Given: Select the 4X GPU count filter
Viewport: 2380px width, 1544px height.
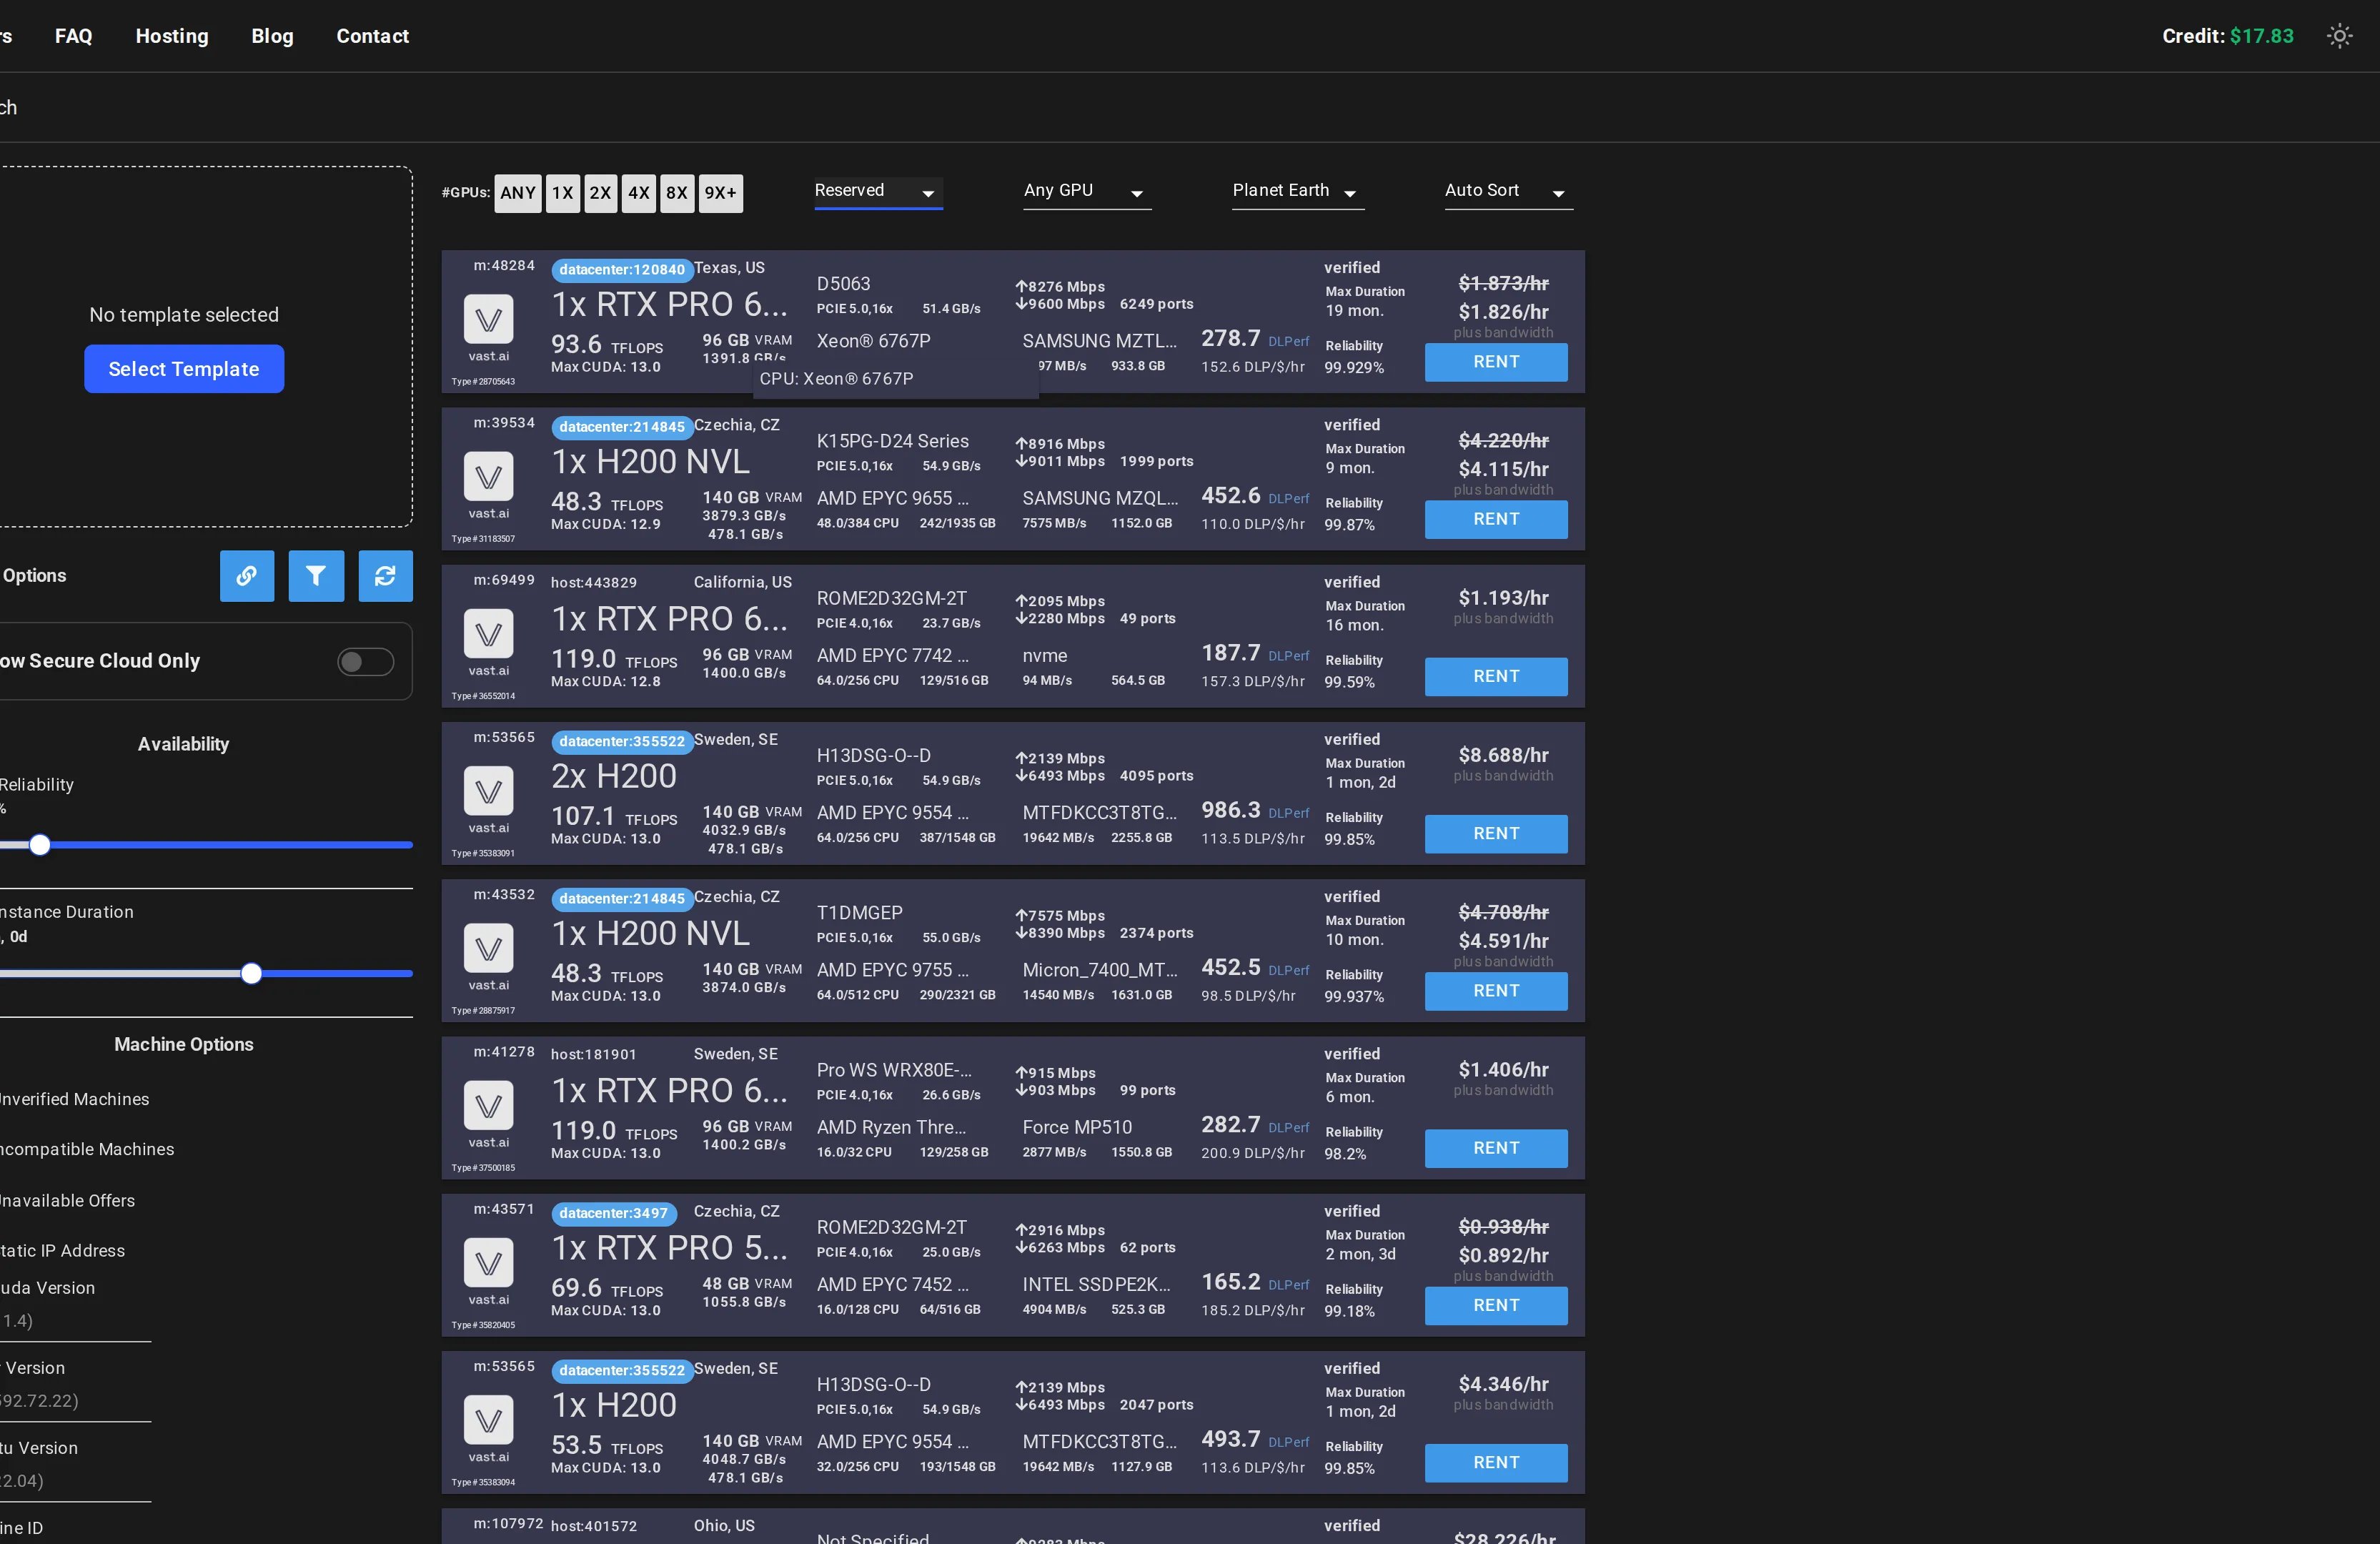Looking at the screenshot, I should 639,193.
